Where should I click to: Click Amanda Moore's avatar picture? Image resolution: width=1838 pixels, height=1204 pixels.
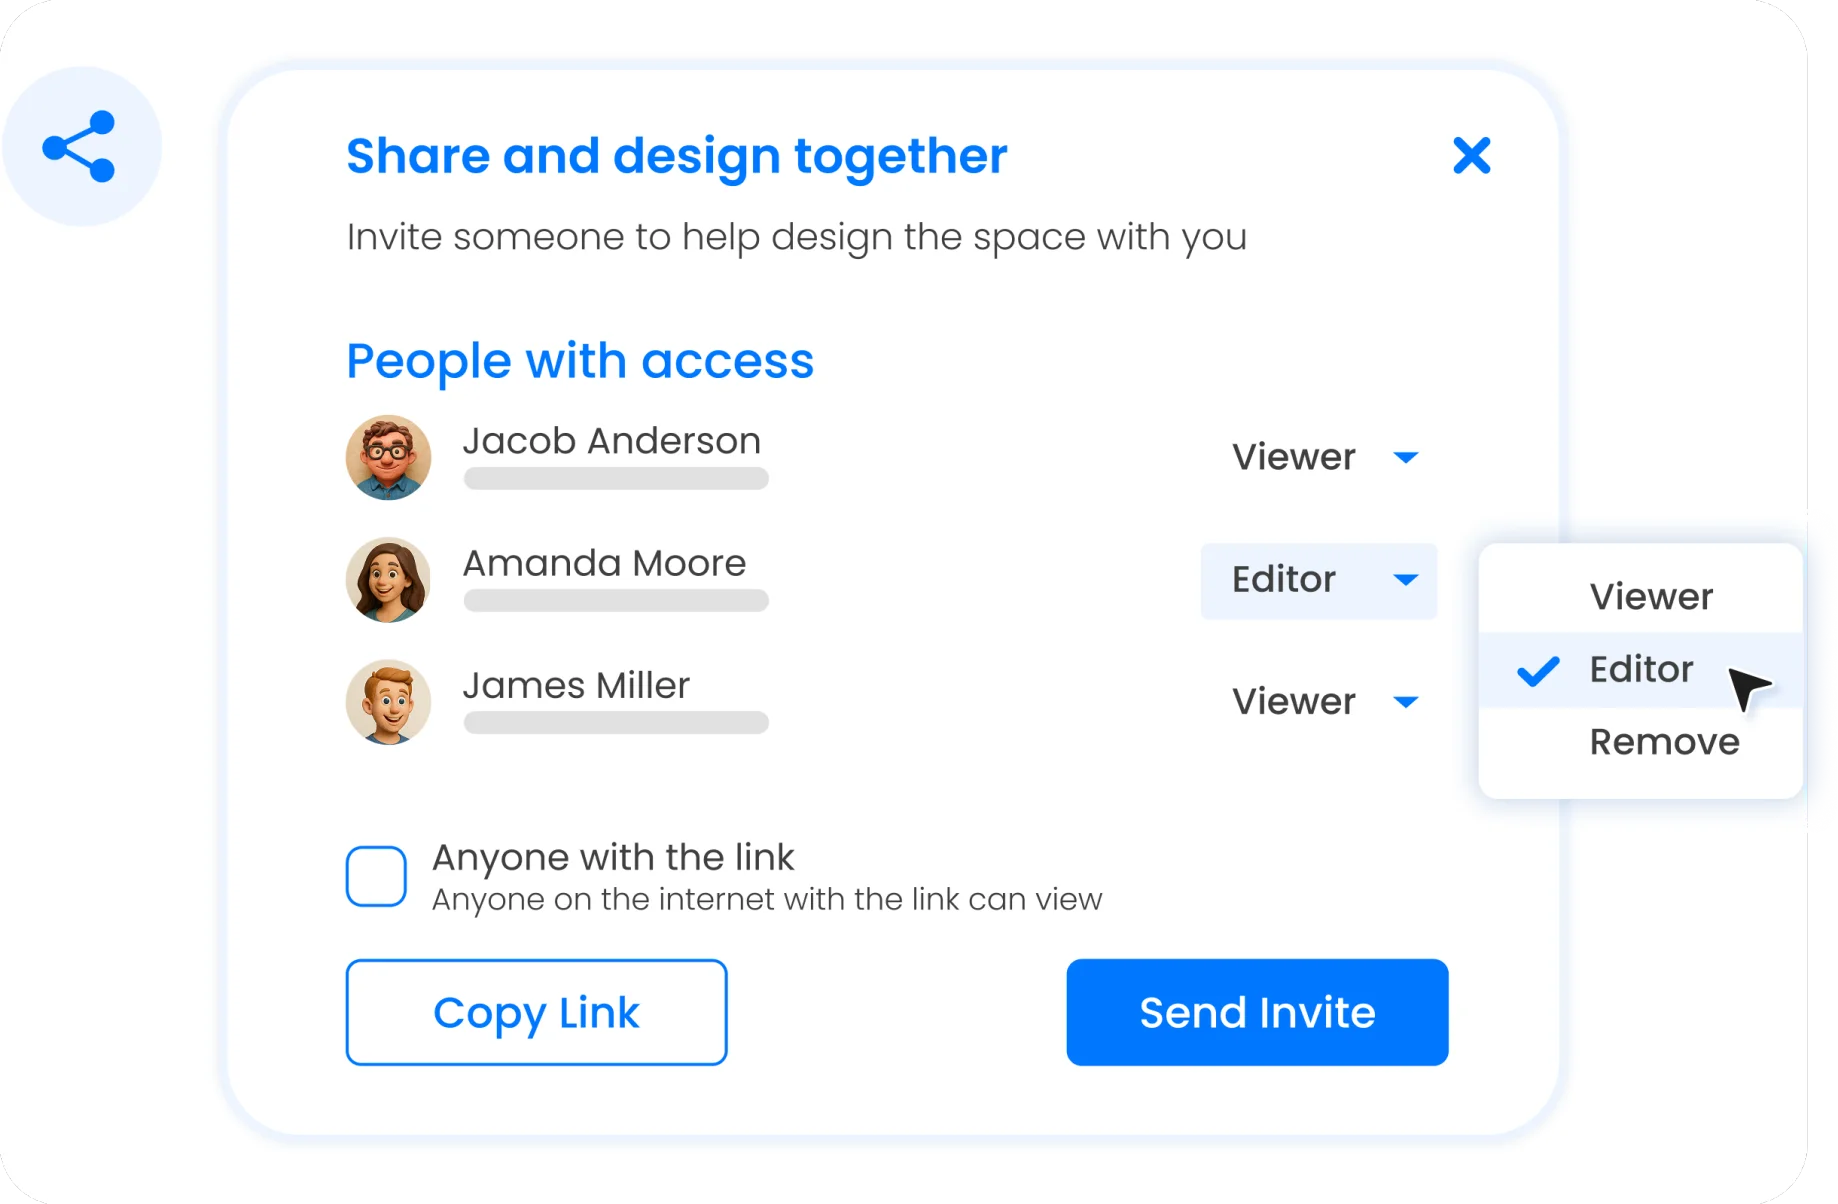coord(388,579)
